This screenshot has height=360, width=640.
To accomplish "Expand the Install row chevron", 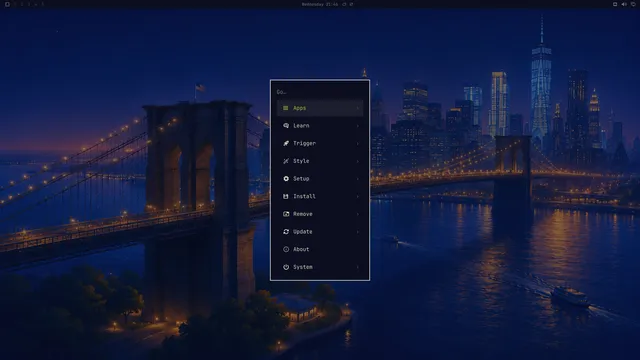I will tap(358, 196).
